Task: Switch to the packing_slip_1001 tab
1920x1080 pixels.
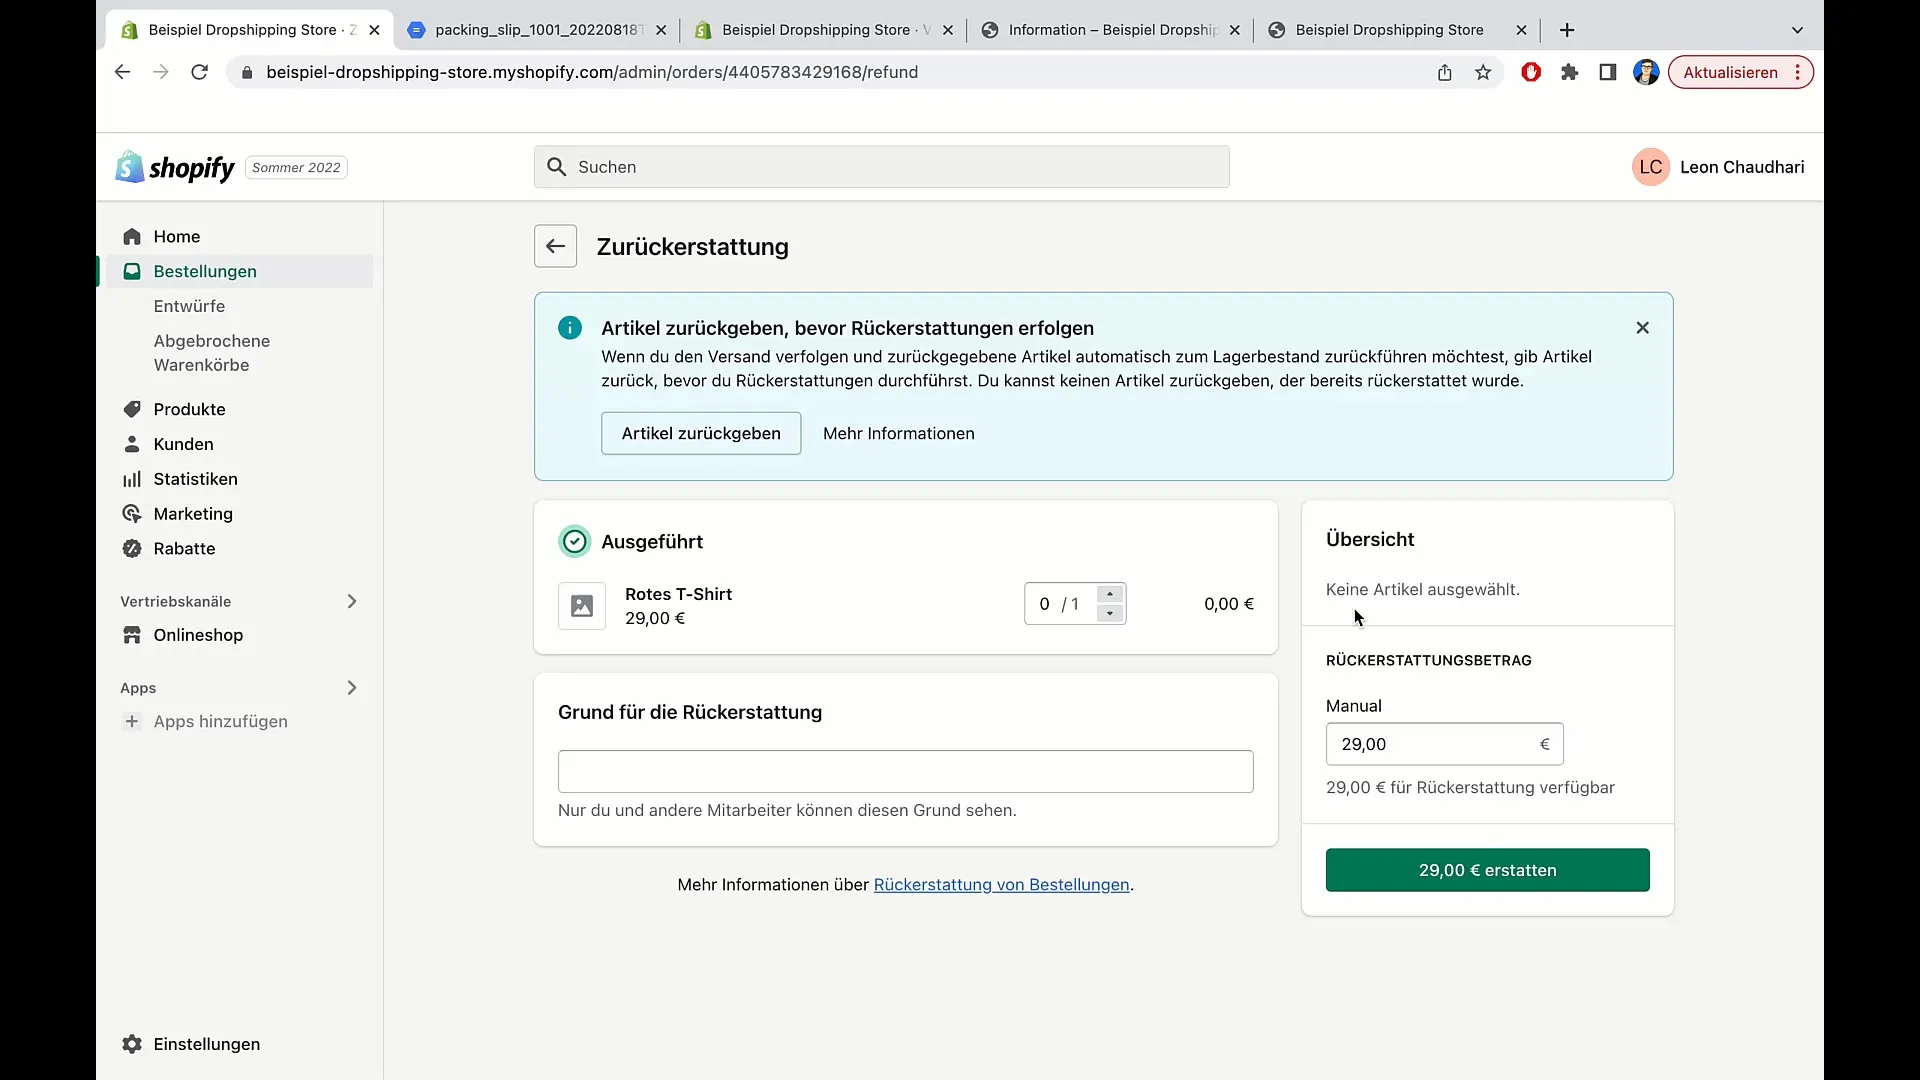Action: 536,30
